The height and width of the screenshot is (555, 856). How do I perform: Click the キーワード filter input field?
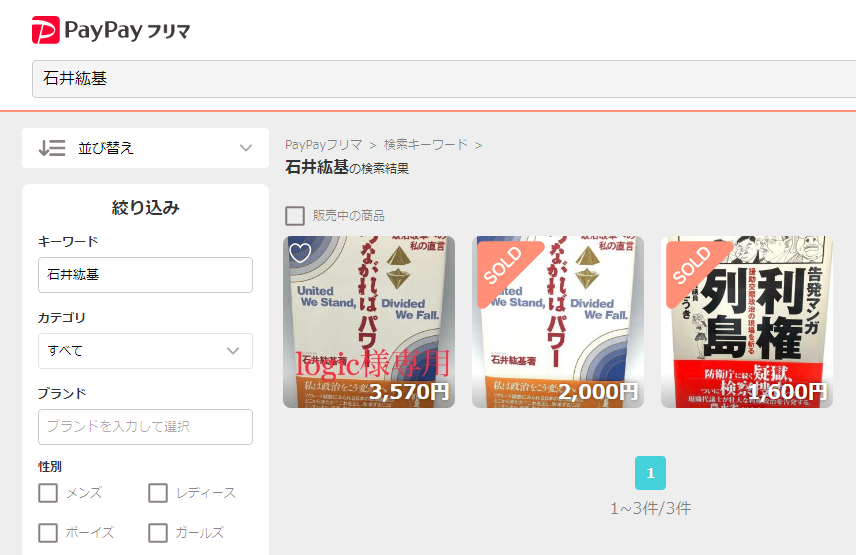(145, 275)
